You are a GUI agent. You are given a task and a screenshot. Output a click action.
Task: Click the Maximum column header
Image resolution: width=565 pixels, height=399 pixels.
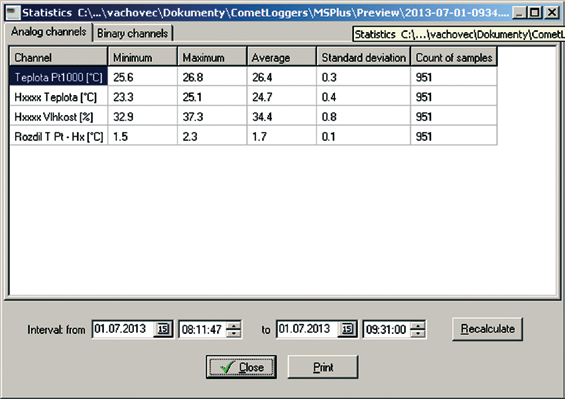[212, 57]
